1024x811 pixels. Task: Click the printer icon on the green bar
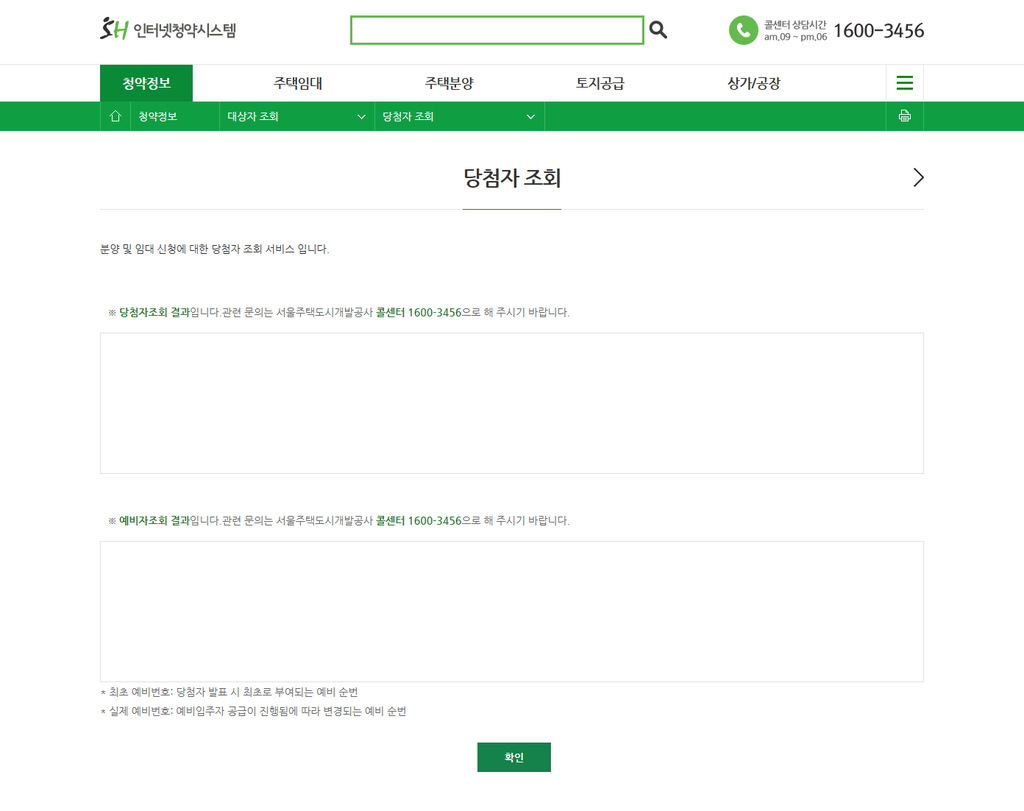click(904, 116)
